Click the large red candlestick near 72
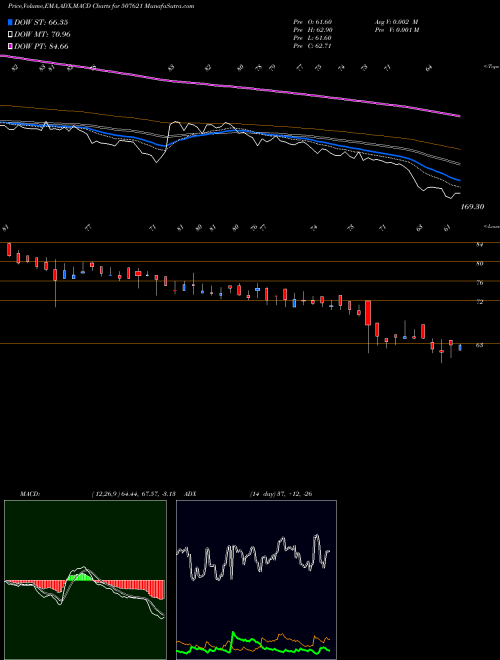 [x=368, y=313]
